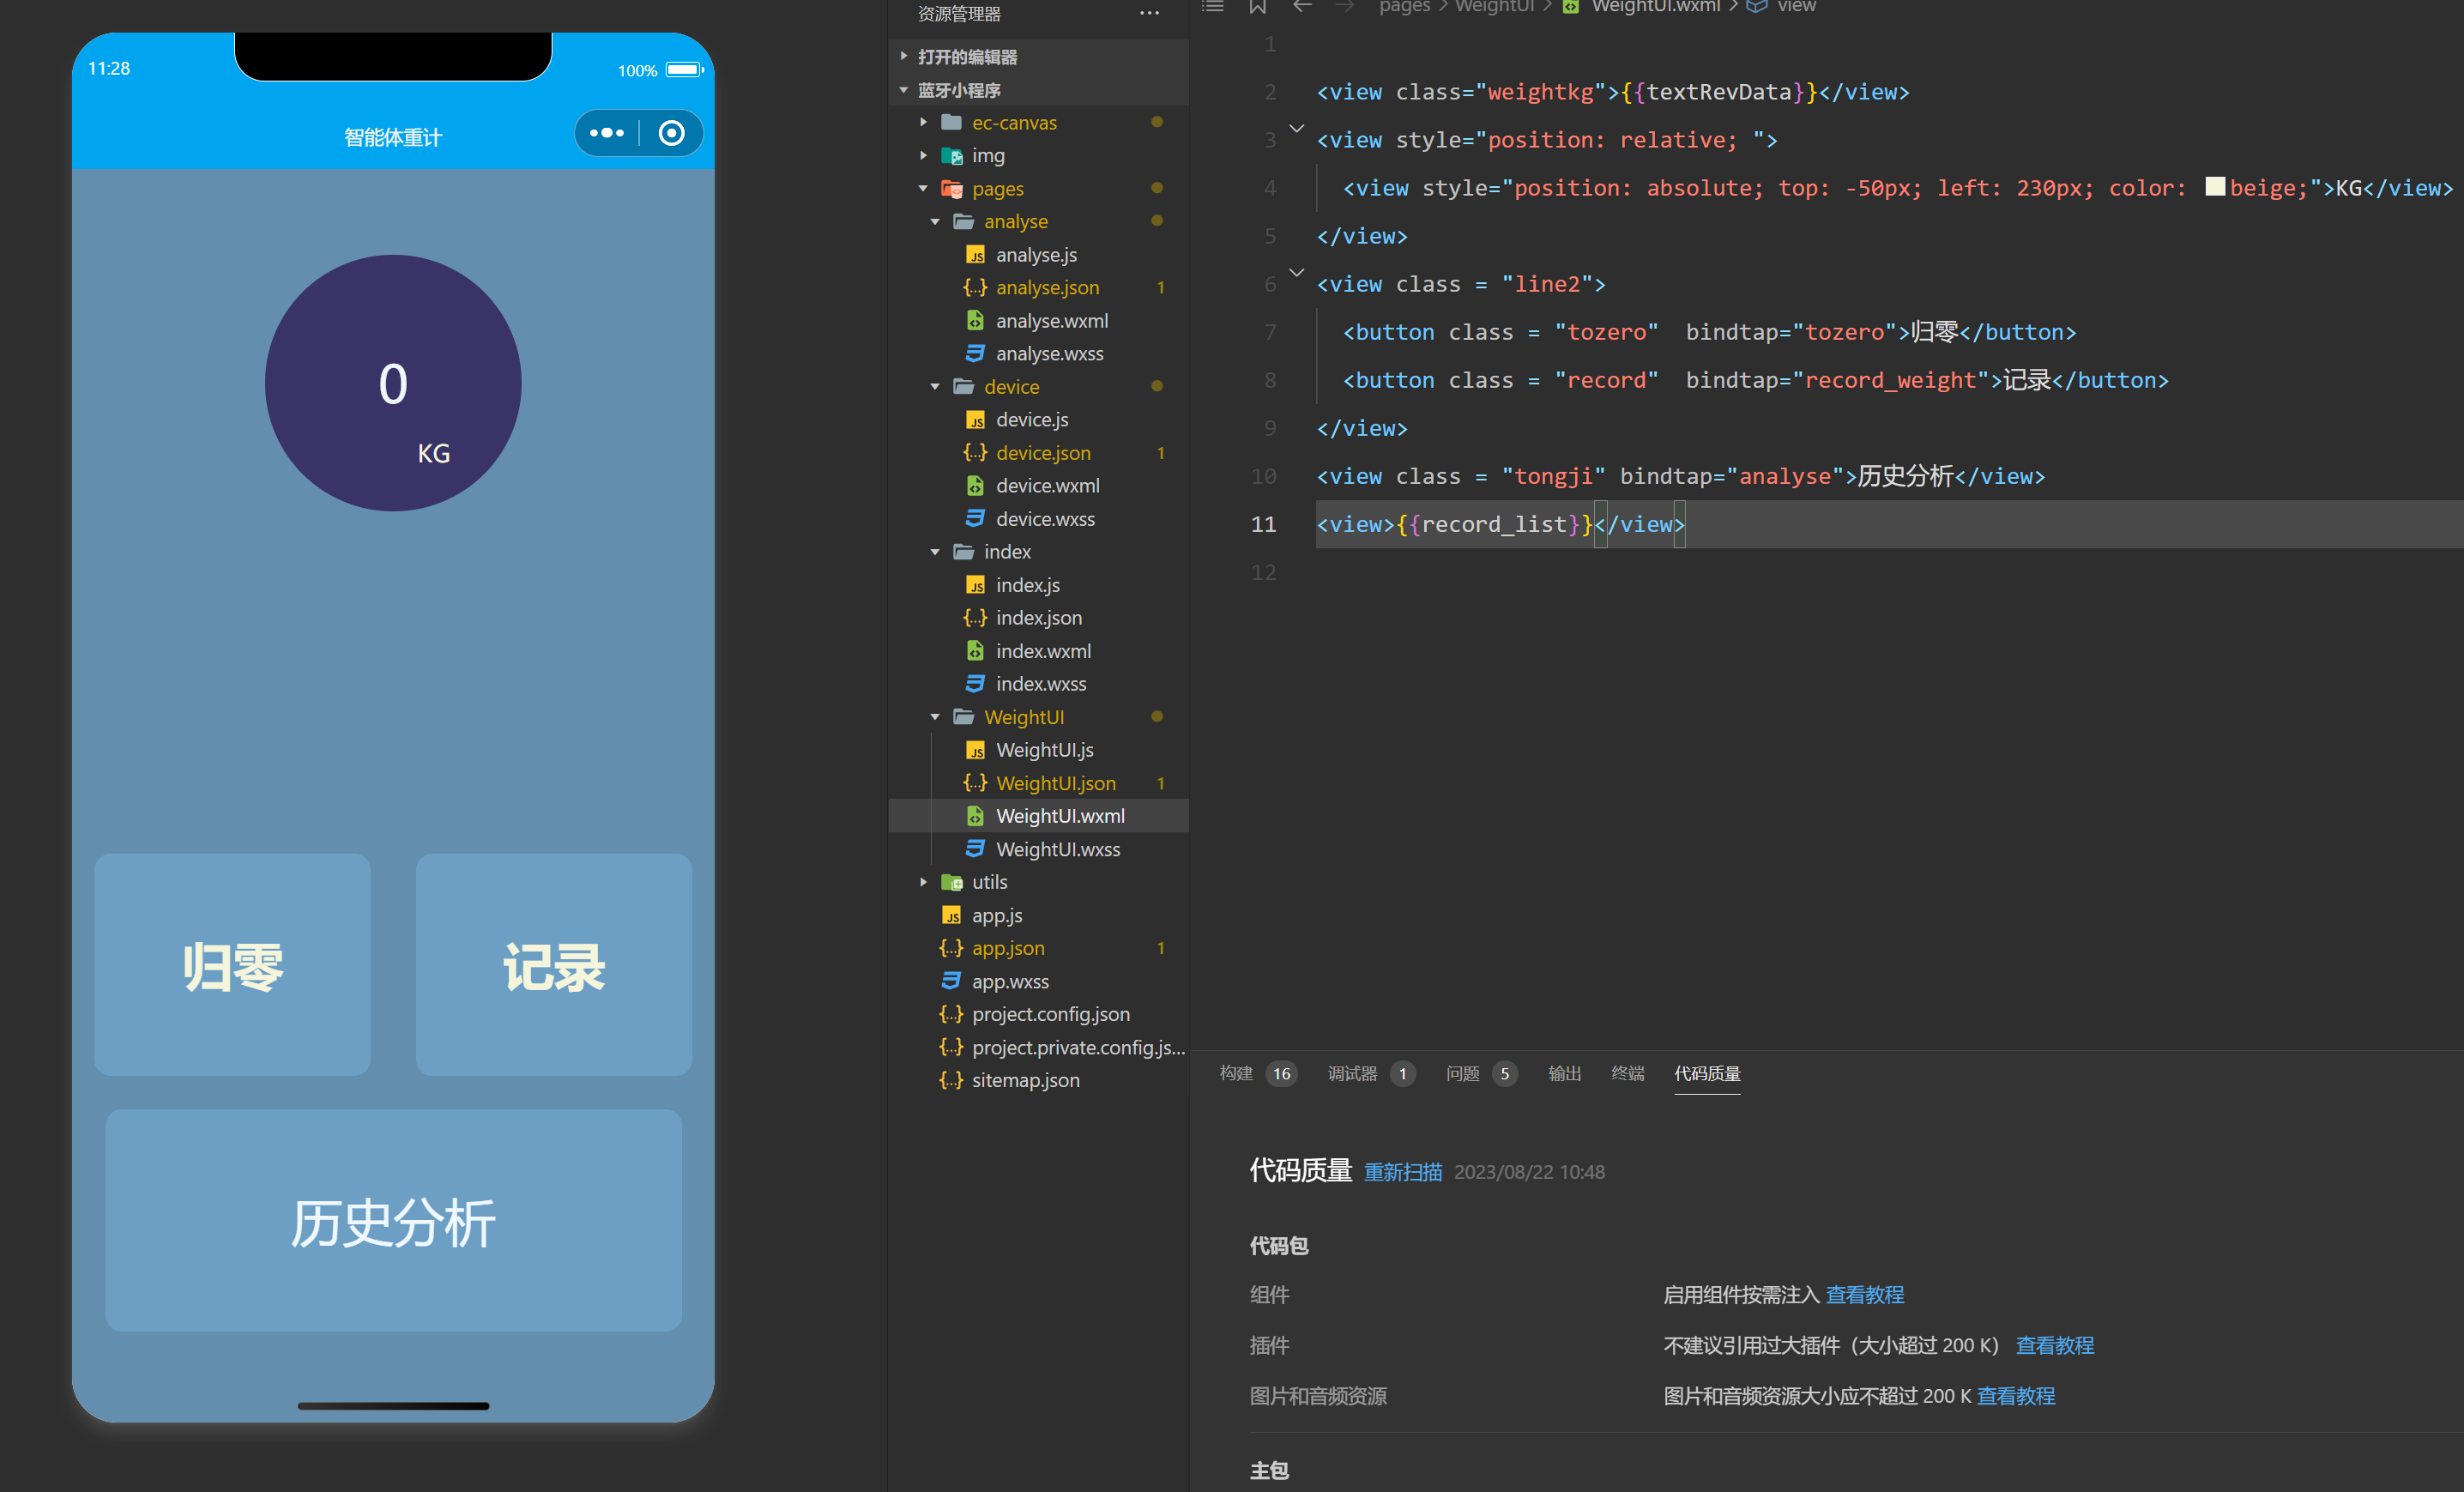
Task: Open device.wxml file
Action: [x=1047, y=485]
